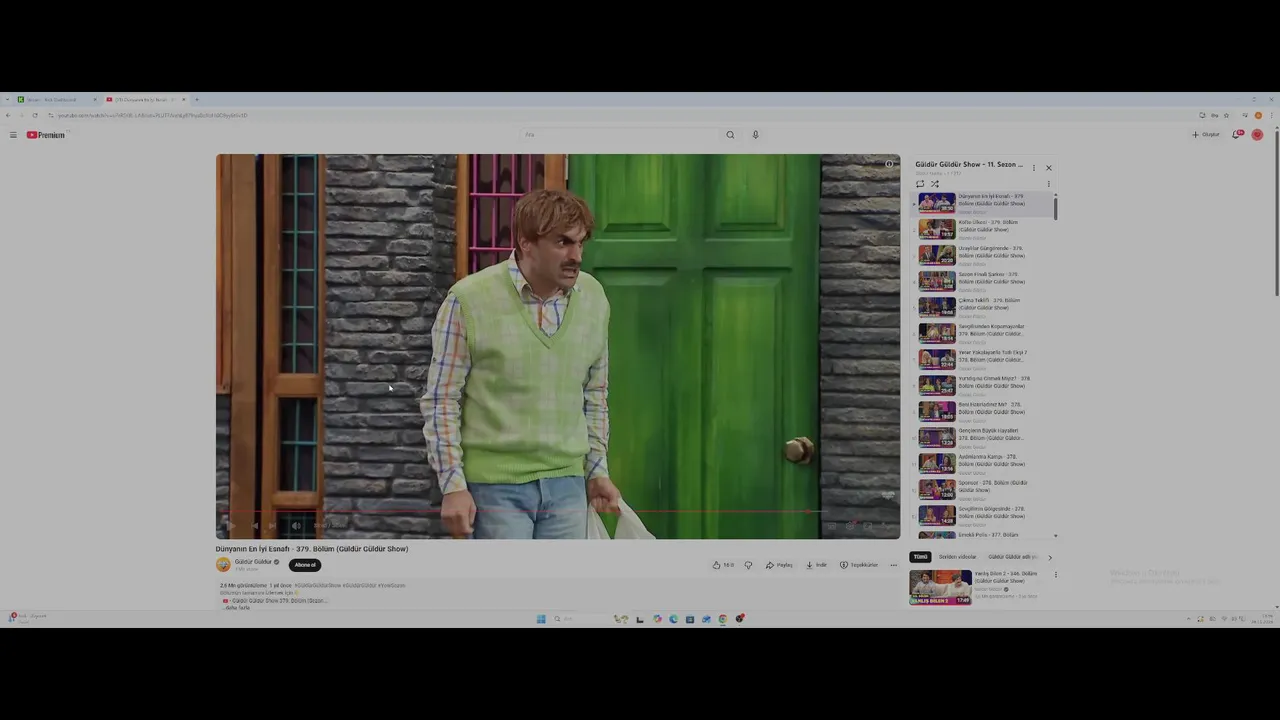Open Windows Start button on taskbar

pyautogui.click(x=541, y=619)
